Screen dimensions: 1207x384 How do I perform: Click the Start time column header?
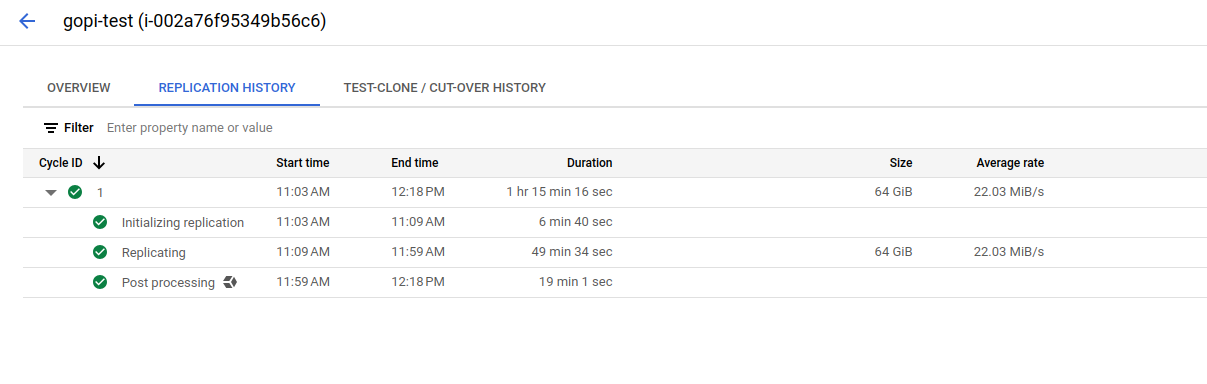click(303, 163)
